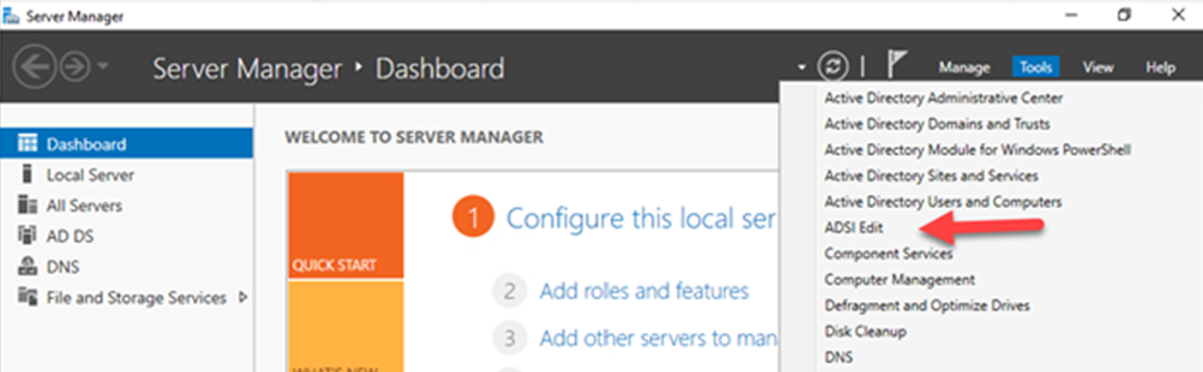Launch Active Directory Module for Windows PowerShell
This screenshot has width=1203, height=372.
[977, 150]
